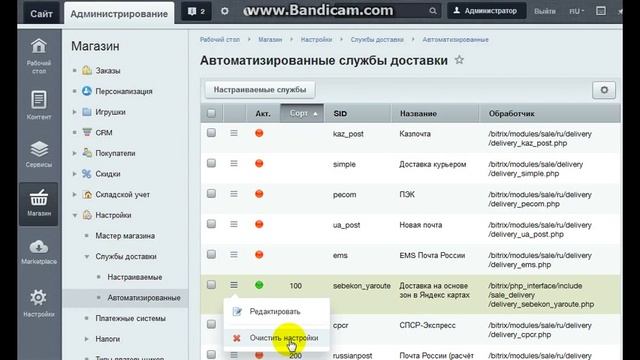Open action menu for kaz_post row
The image size is (640, 360).
(x=234, y=133)
